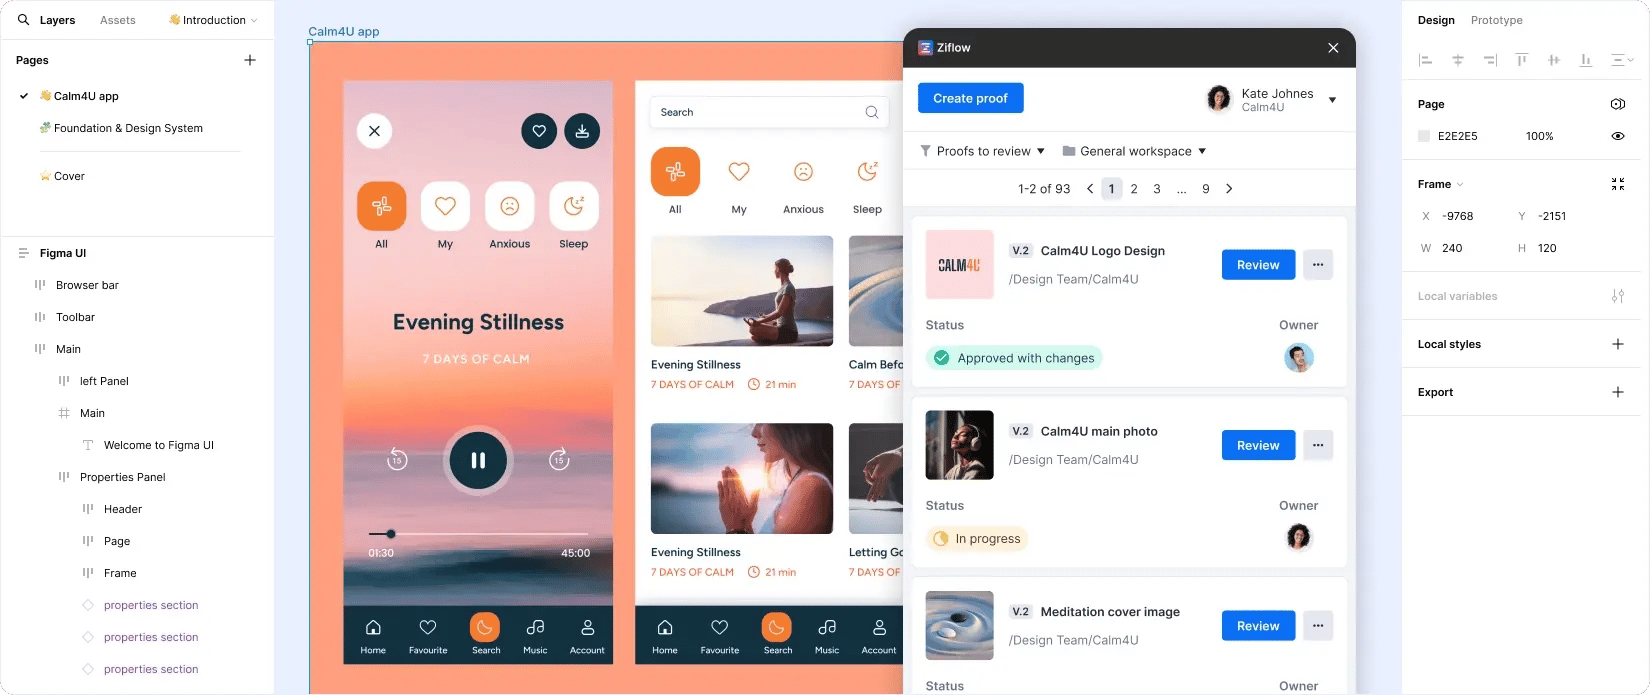Go to page 2 of proofs
The height and width of the screenshot is (695, 1650).
pos(1134,189)
